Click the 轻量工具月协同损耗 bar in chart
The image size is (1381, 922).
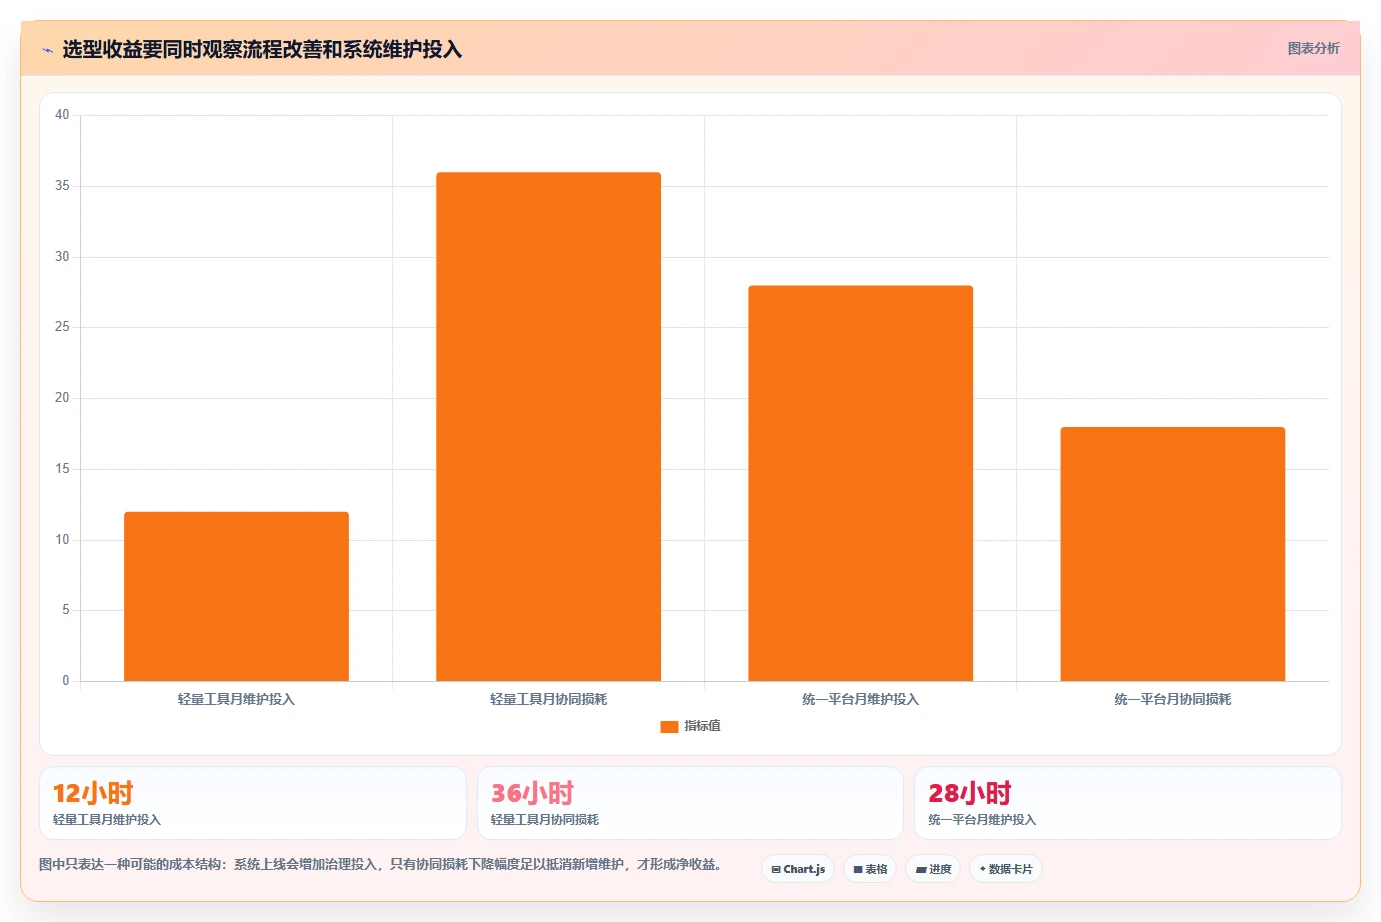click(x=548, y=427)
